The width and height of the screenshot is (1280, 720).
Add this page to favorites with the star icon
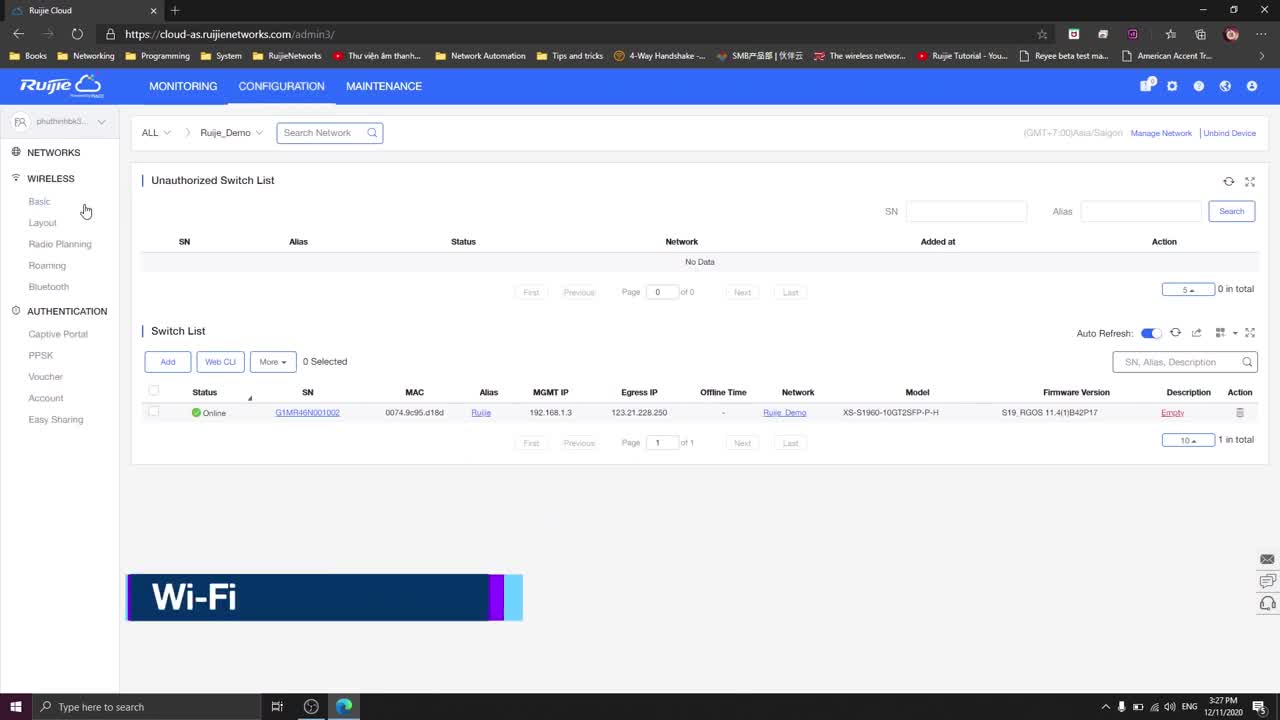point(1042,34)
